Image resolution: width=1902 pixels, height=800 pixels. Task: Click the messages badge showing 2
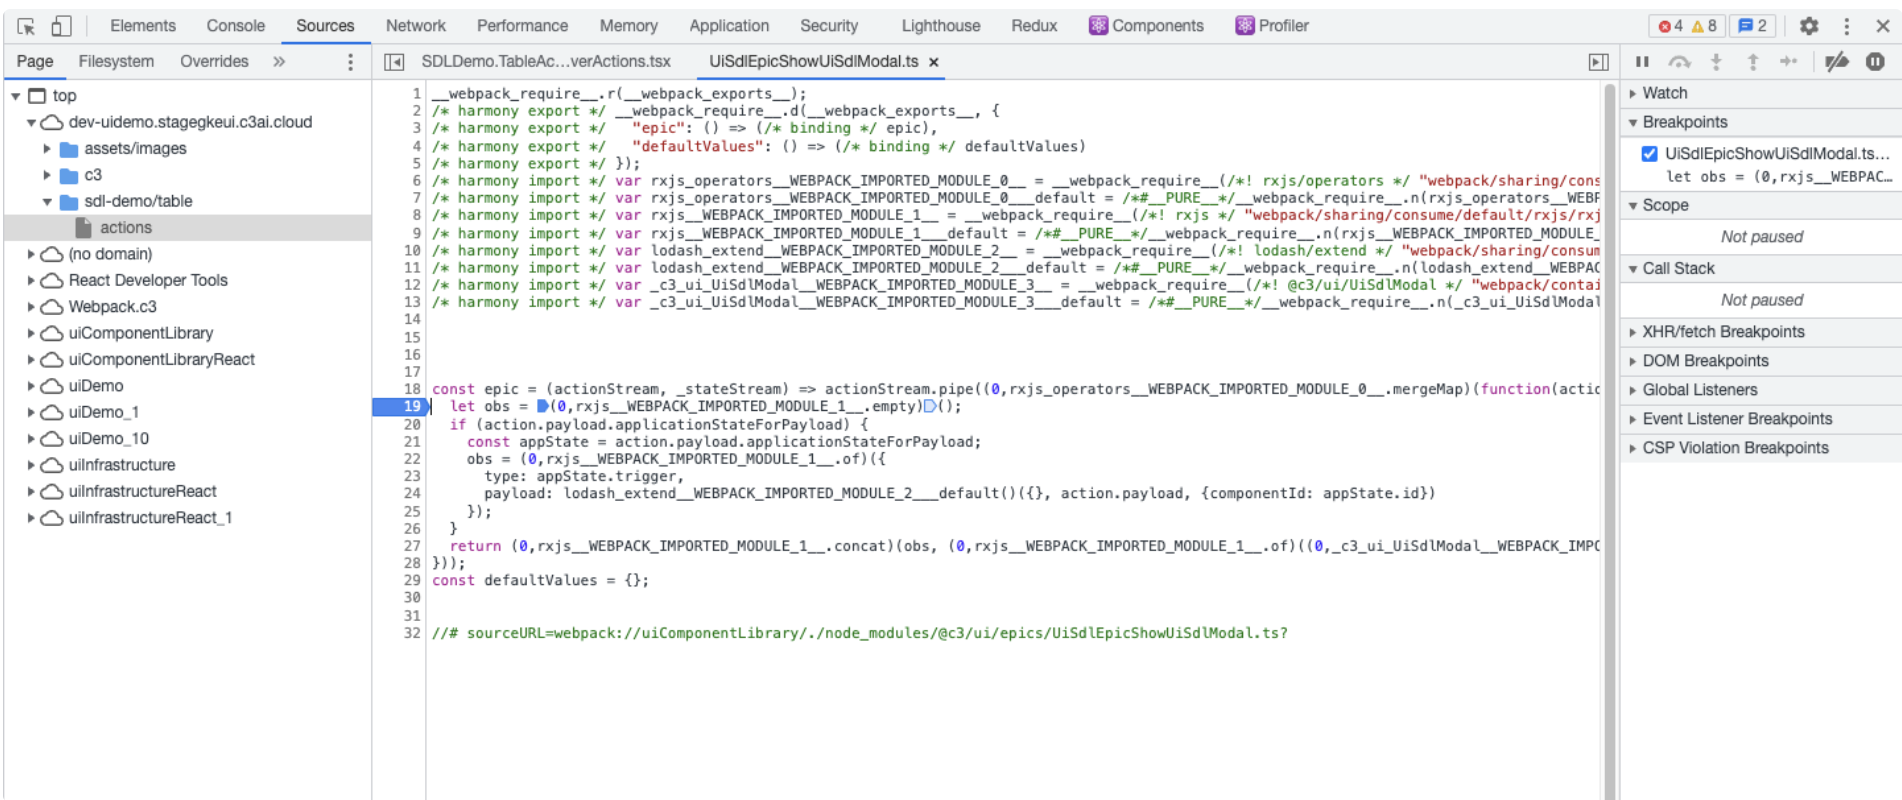(x=1753, y=26)
